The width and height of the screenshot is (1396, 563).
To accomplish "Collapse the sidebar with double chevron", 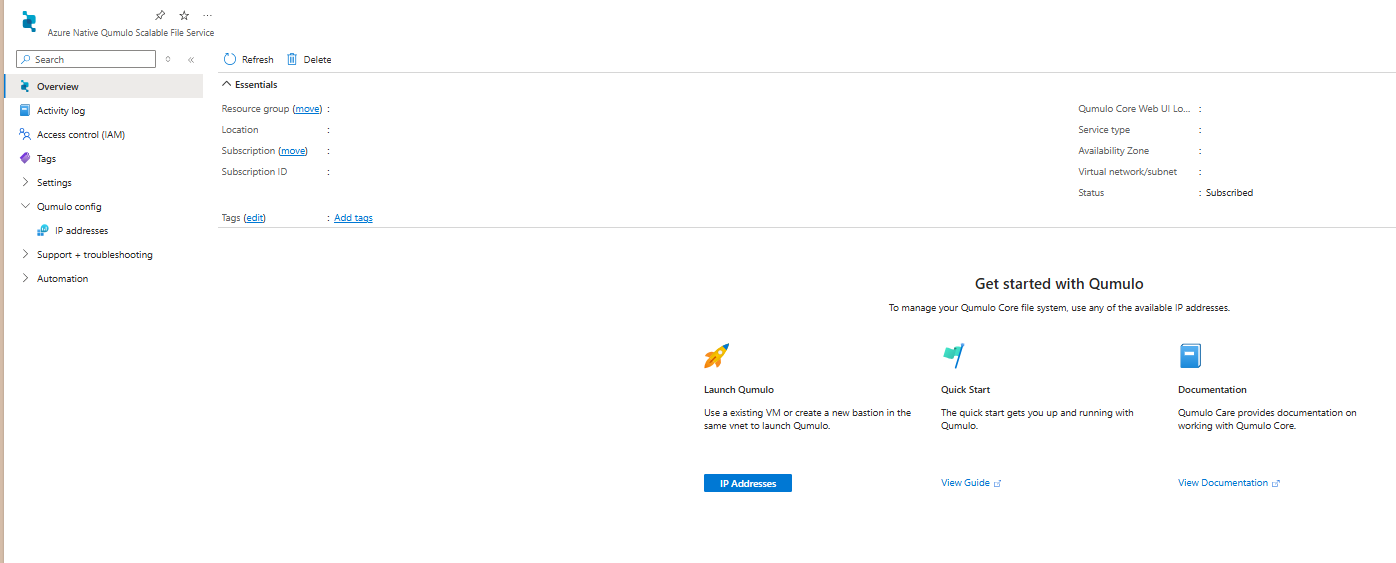I will click(191, 60).
